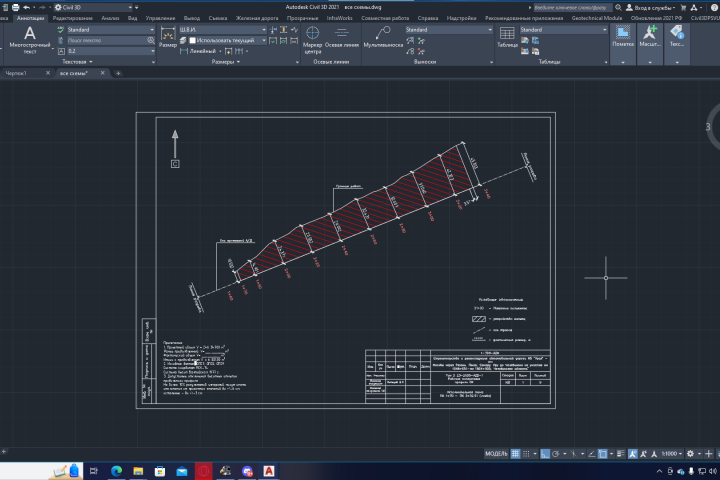Click the jogged dimension line icon
The height and width of the screenshot is (480, 720).
click(x=294, y=29)
